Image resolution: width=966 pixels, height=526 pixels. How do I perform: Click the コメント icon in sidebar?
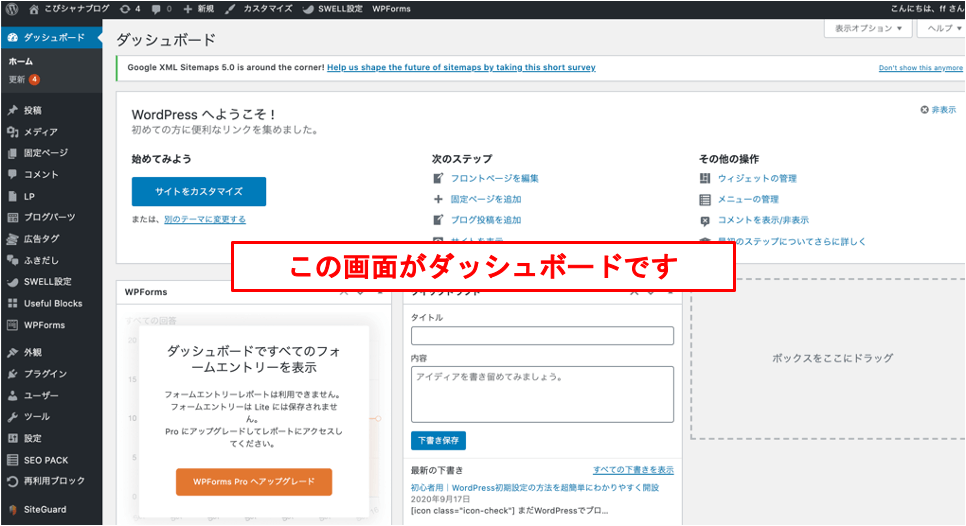(x=12, y=174)
